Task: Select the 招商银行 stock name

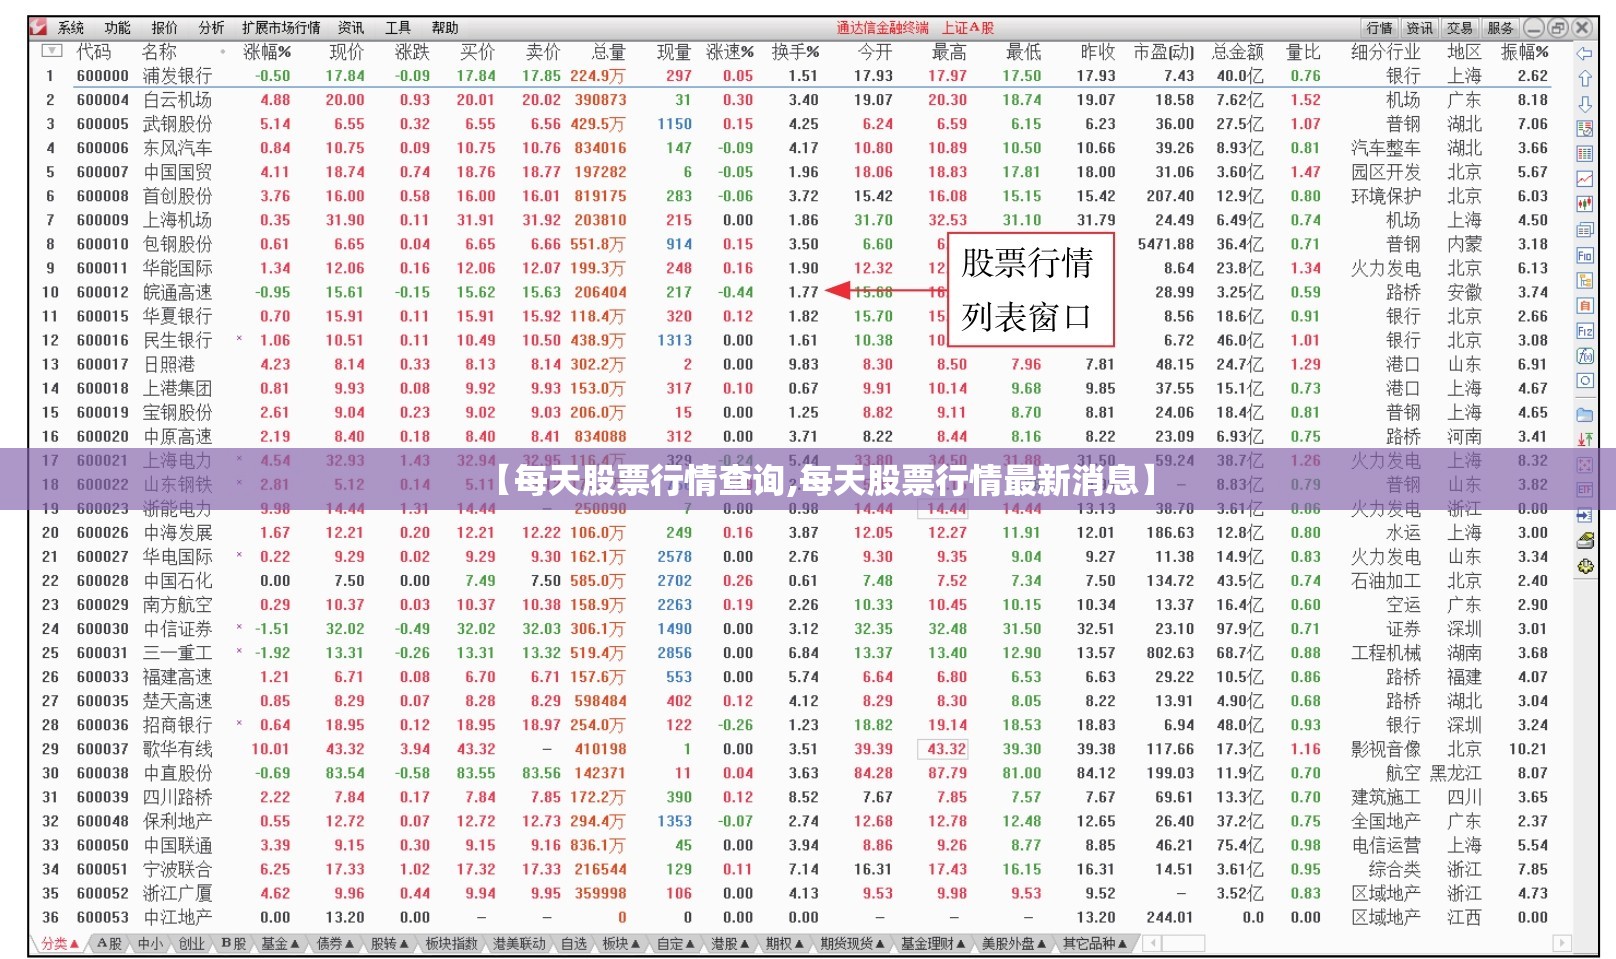Action: click(177, 725)
